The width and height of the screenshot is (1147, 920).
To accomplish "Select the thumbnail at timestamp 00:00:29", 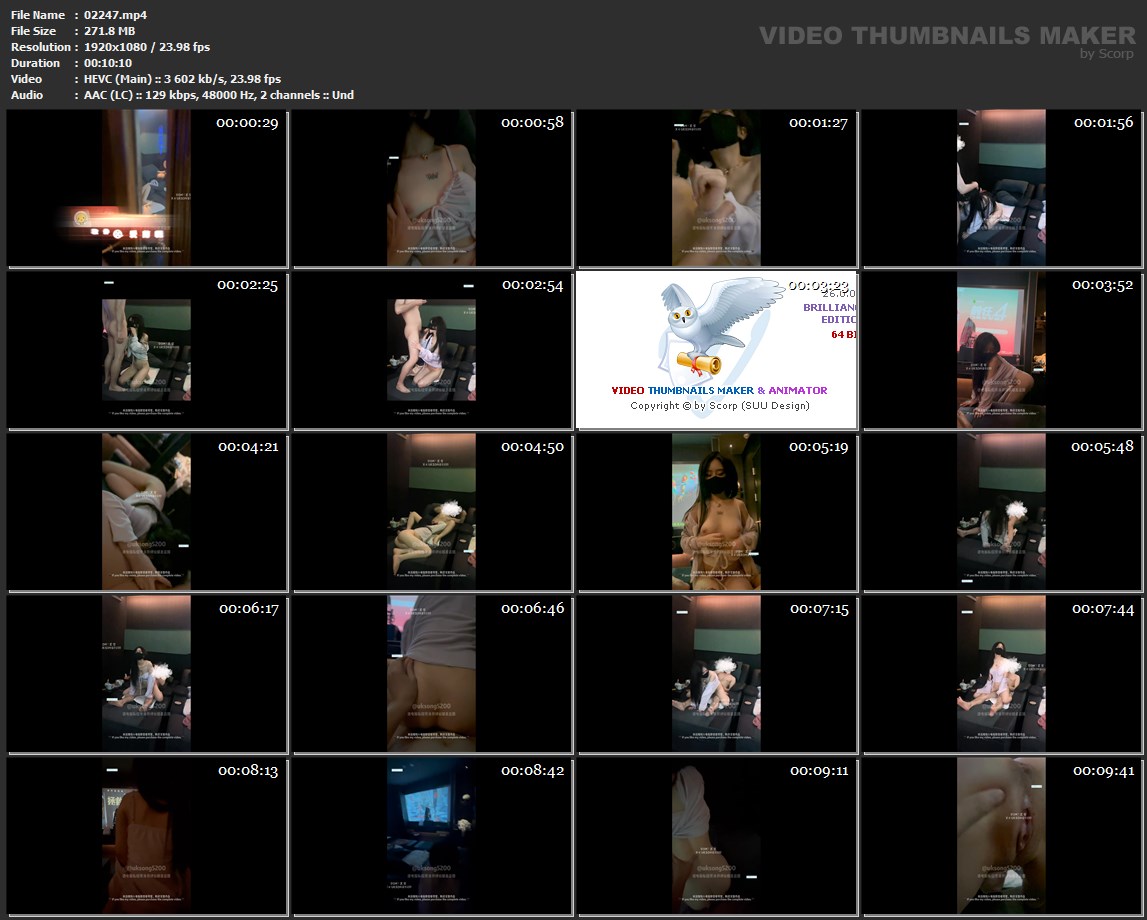I will point(146,189).
